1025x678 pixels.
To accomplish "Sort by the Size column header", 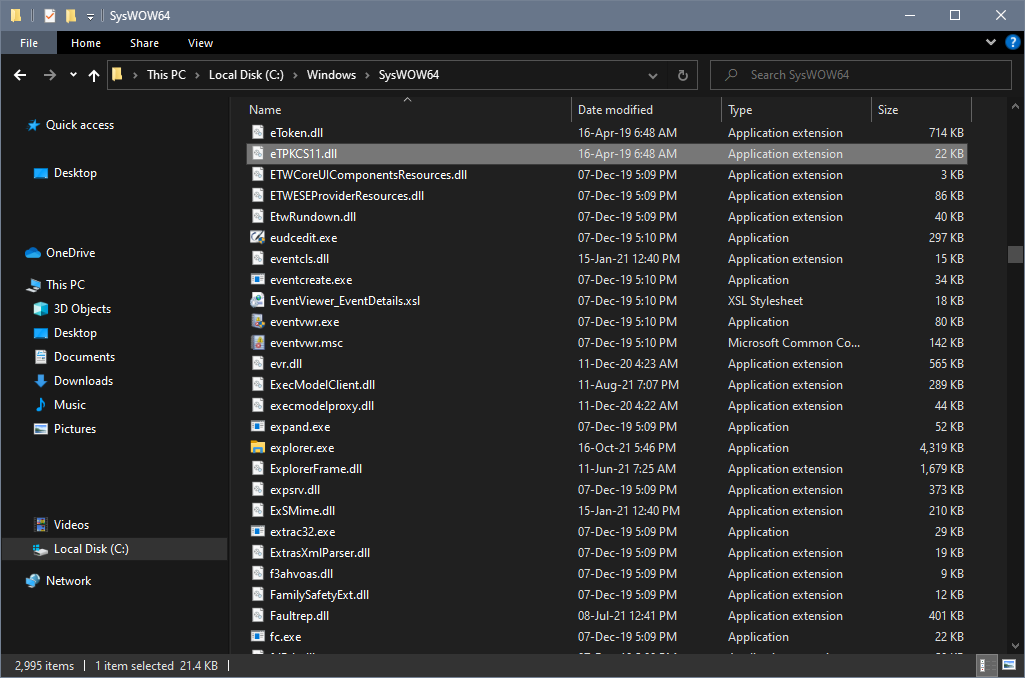I will 888,110.
